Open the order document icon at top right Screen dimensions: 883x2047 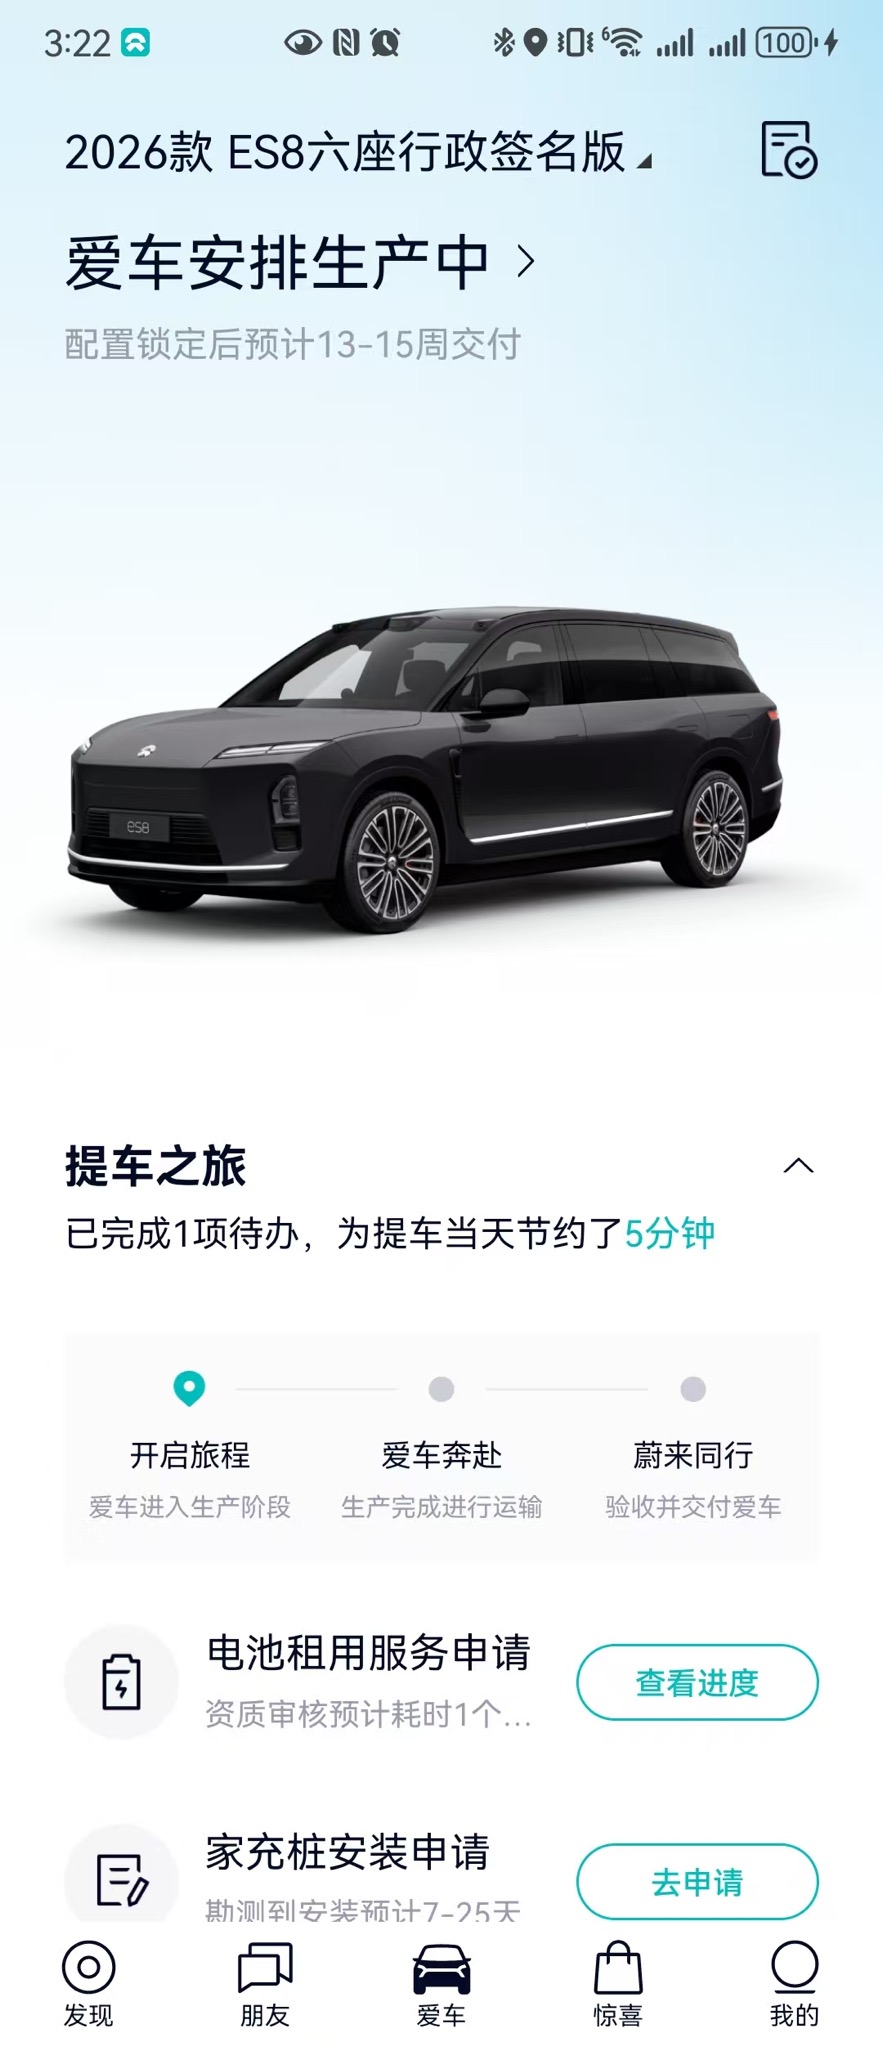tap(789, 150)
